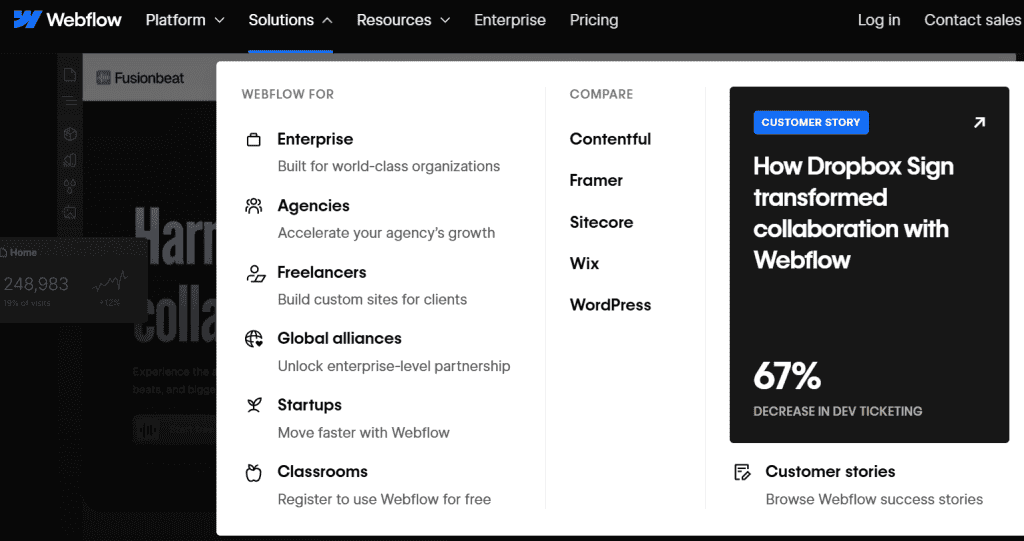Screen dimensions: 1024x541
Task: Collapse the Solutions dropdown menu
Action: pos(290,20)
